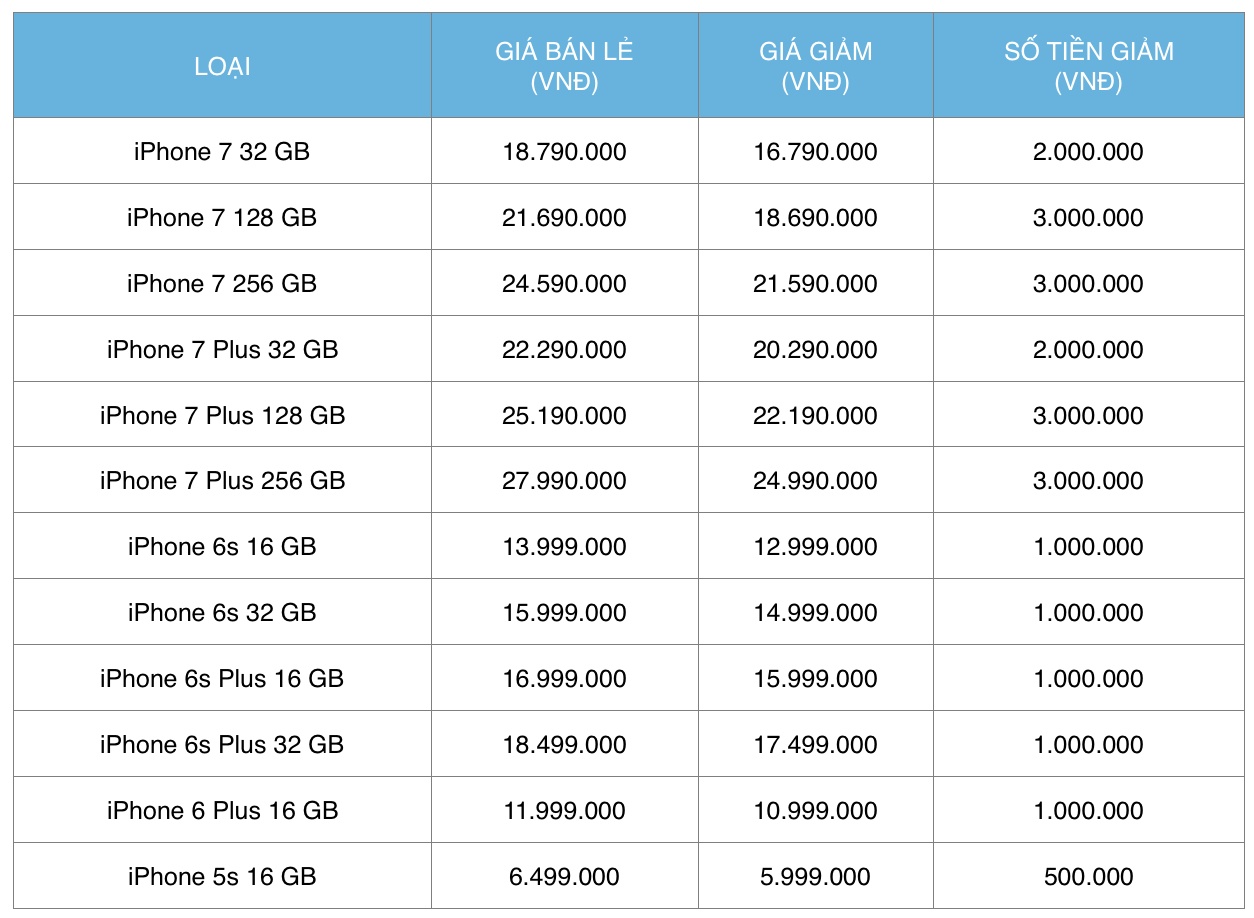Click the 500.000 discount amount
This screenshot has height=918, width=1254.
pyautogui.click(x=1088, y=877)
